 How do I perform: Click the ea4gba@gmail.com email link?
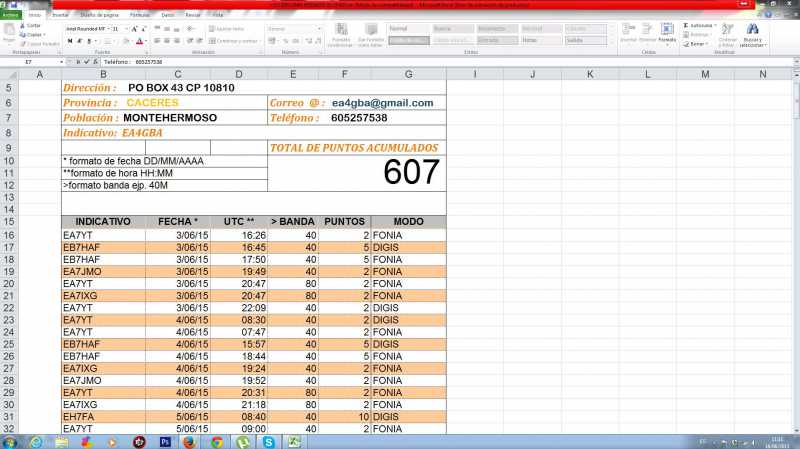coord(382,103)
